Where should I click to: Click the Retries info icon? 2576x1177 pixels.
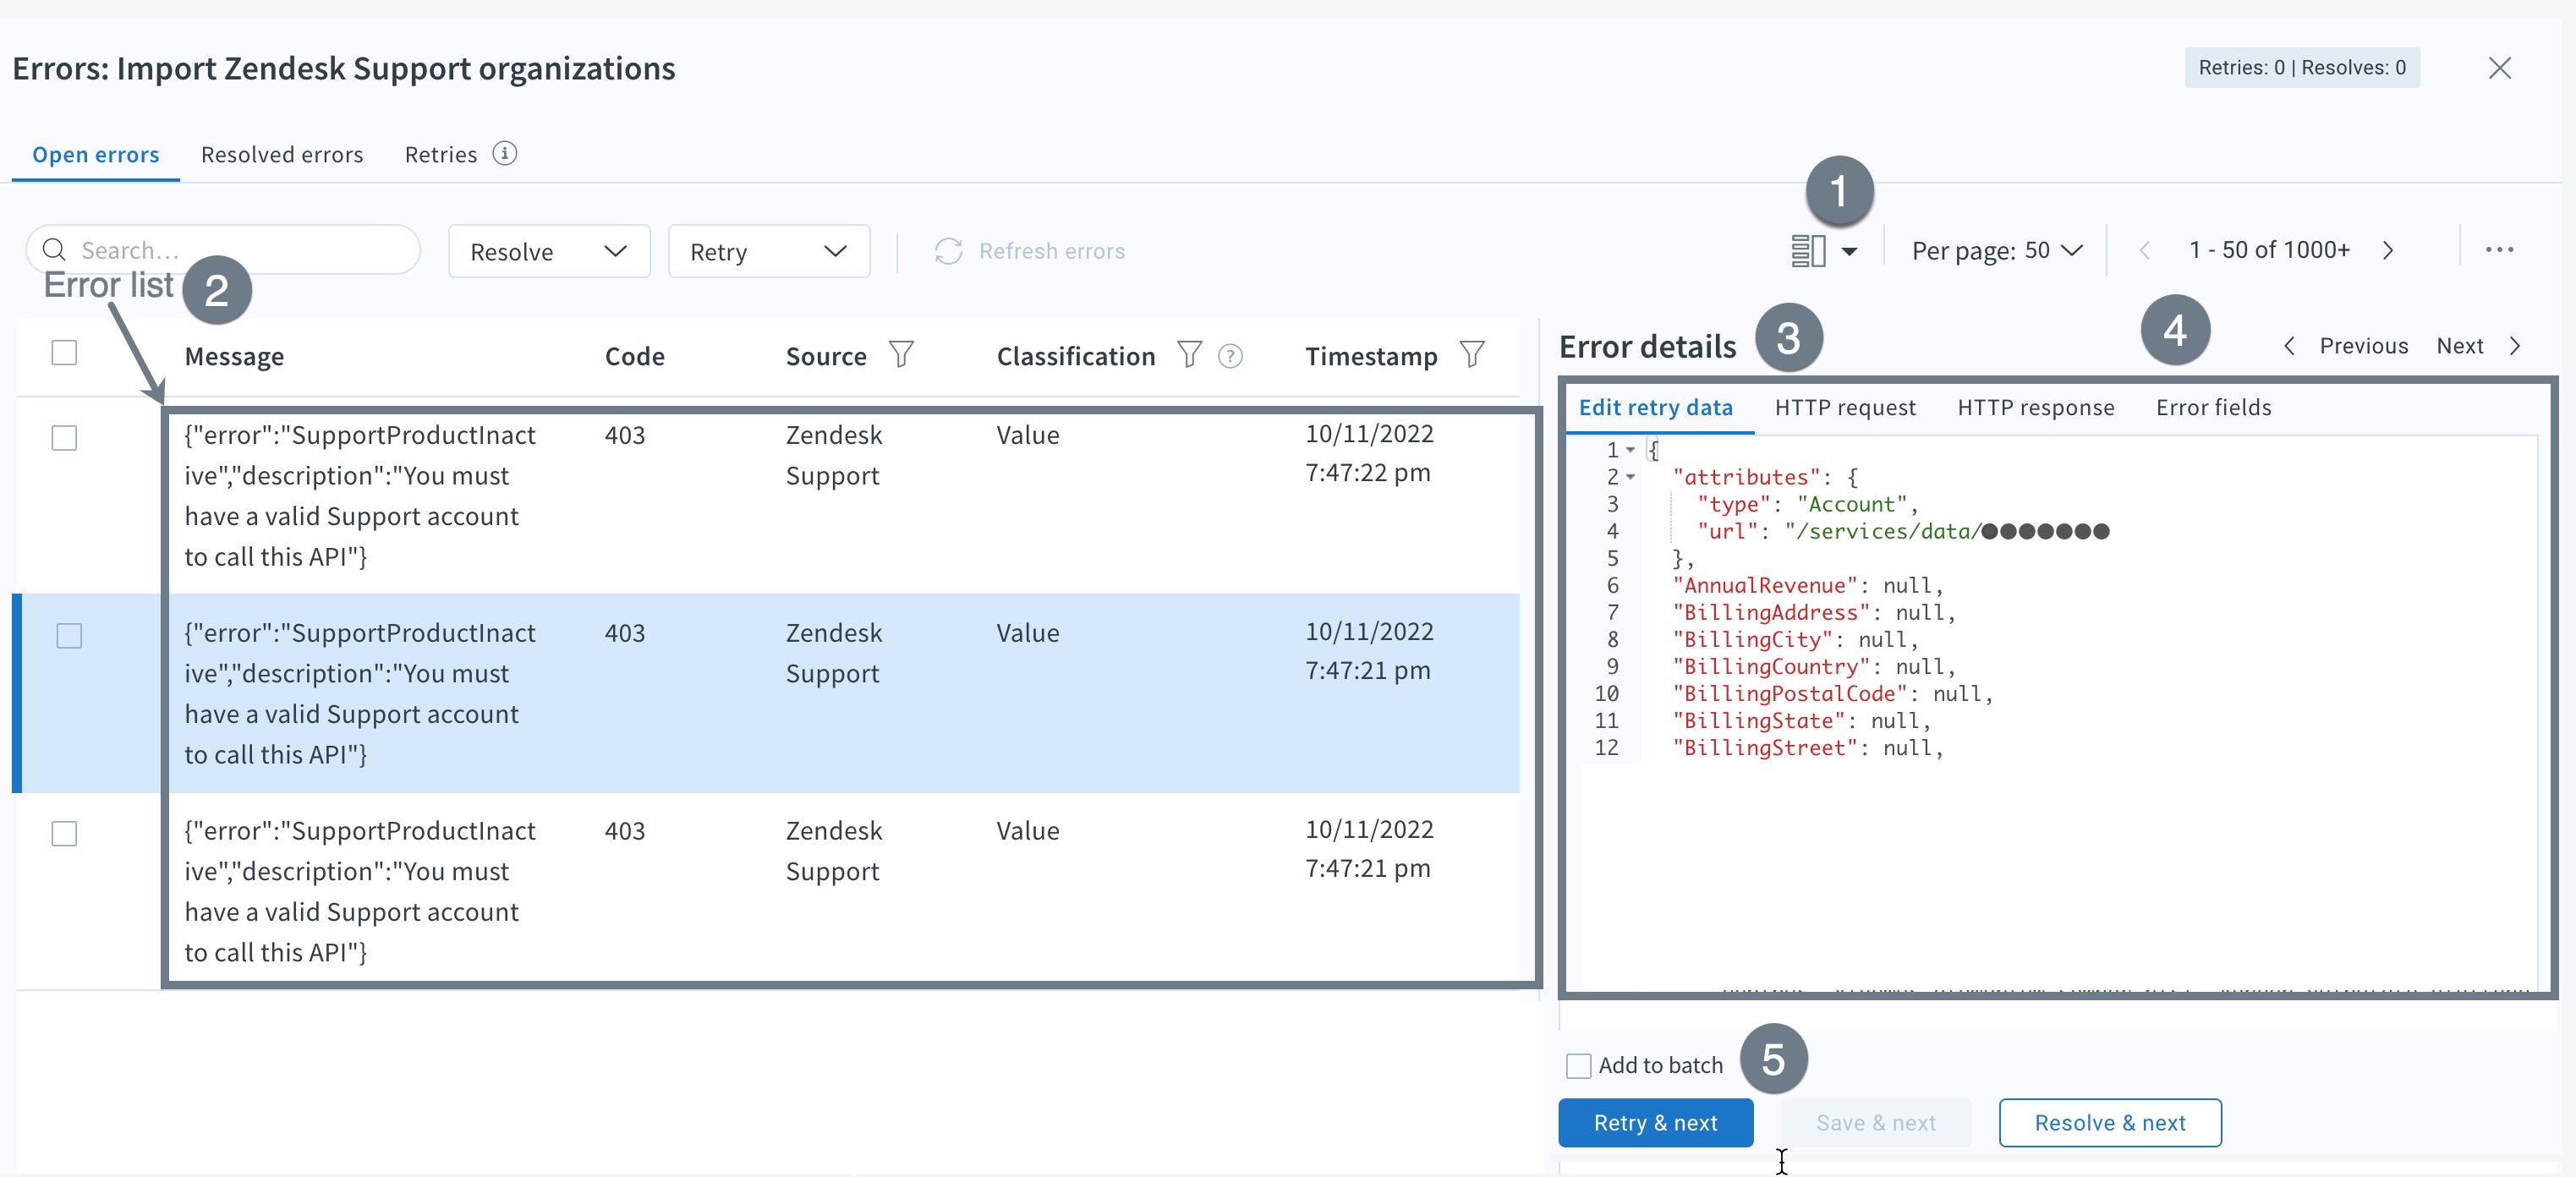[x=505, y=154]
